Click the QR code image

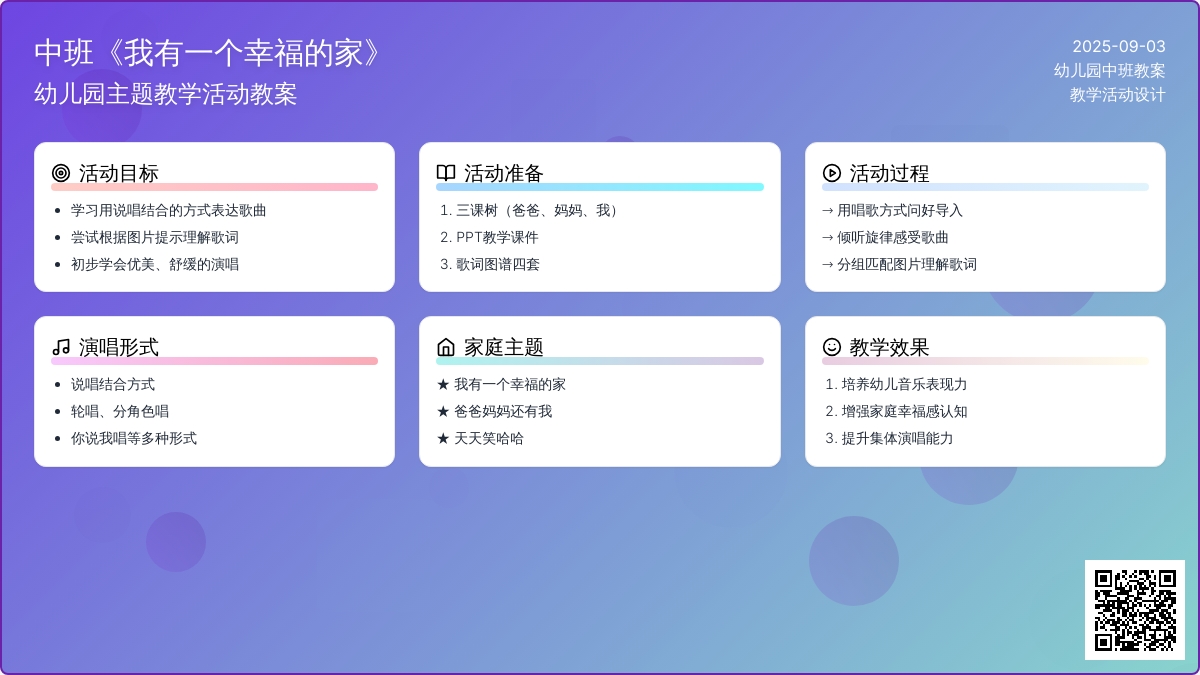click(1135, 610)
